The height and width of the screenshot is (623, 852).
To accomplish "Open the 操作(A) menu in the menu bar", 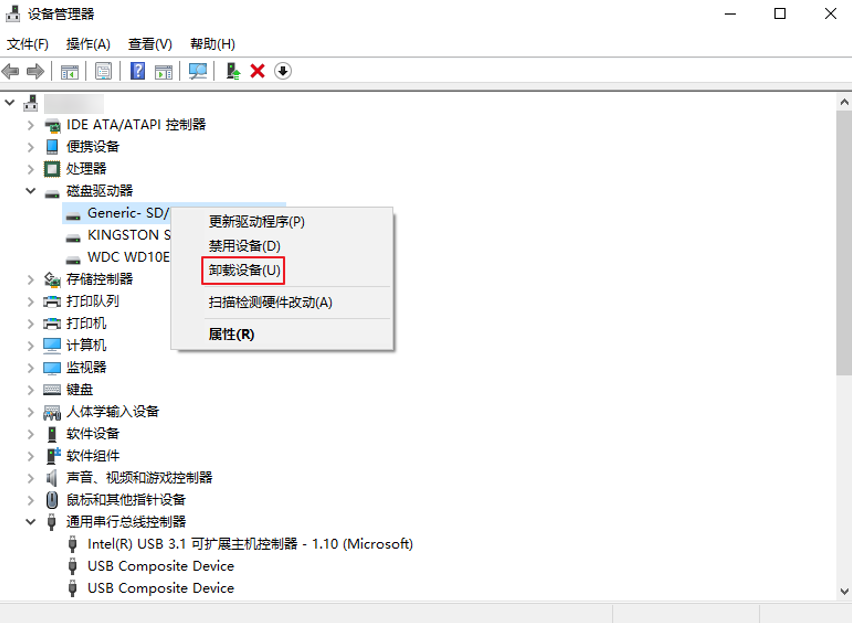I will [88, 44].
